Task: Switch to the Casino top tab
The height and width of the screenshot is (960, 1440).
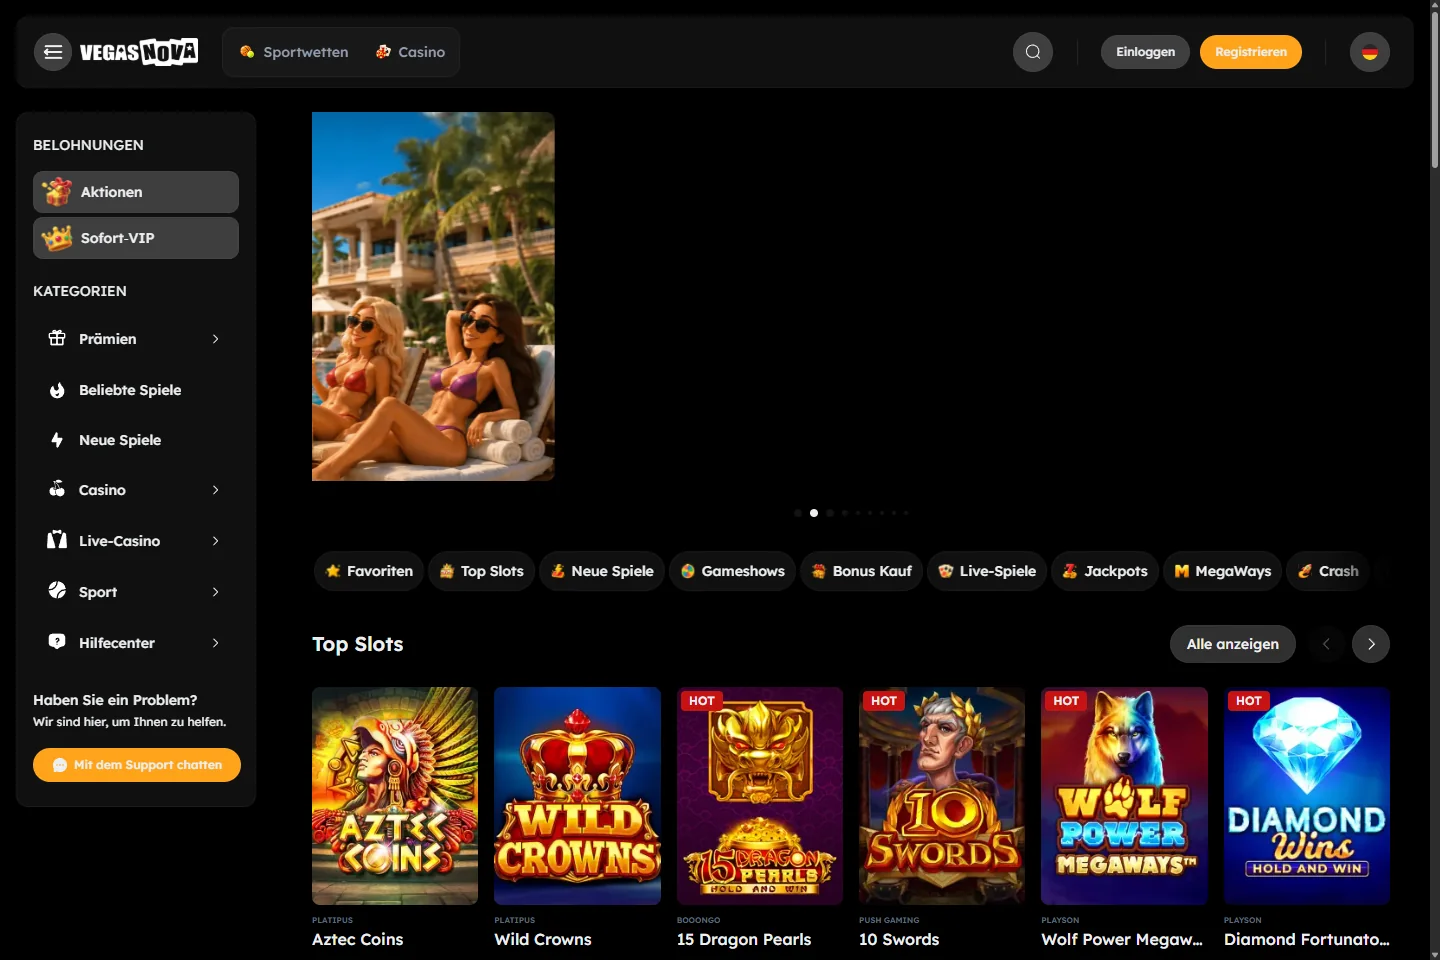Action: pyautogui.click(x=410, y=52)
